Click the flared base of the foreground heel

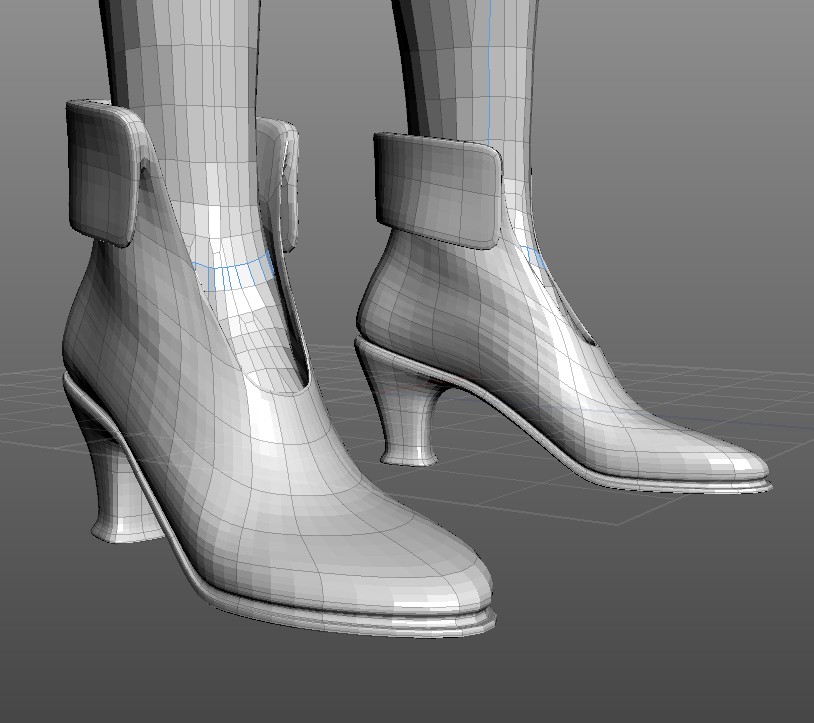[x=122, y=531]
